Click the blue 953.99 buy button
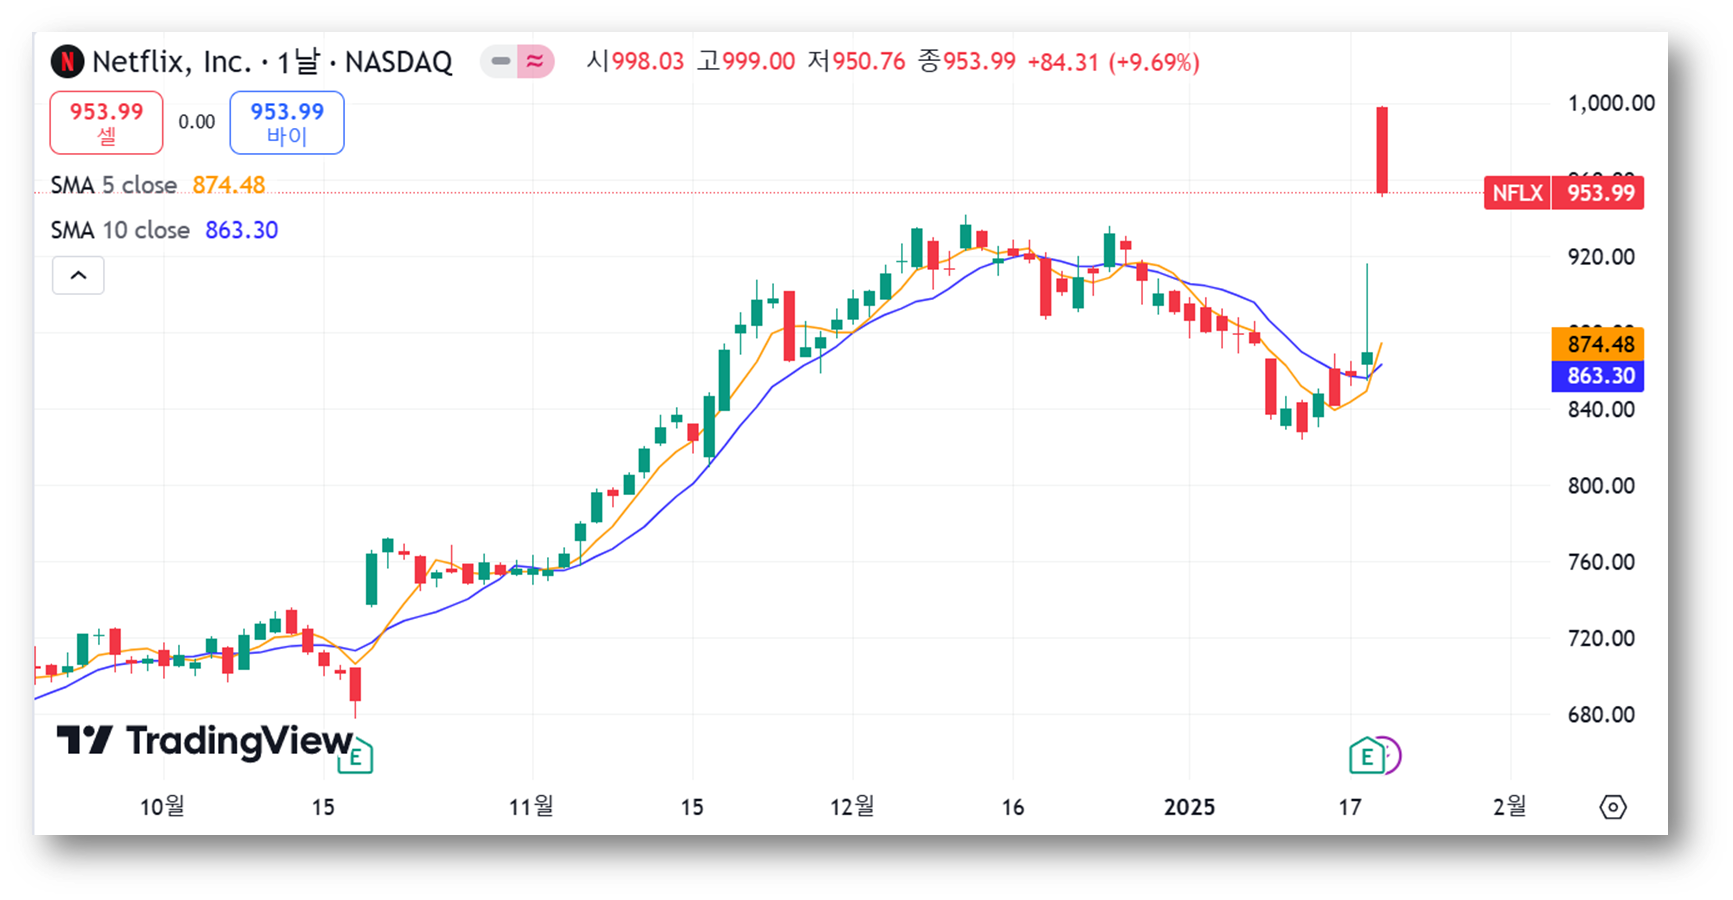1733x900 pixels. 287,123
